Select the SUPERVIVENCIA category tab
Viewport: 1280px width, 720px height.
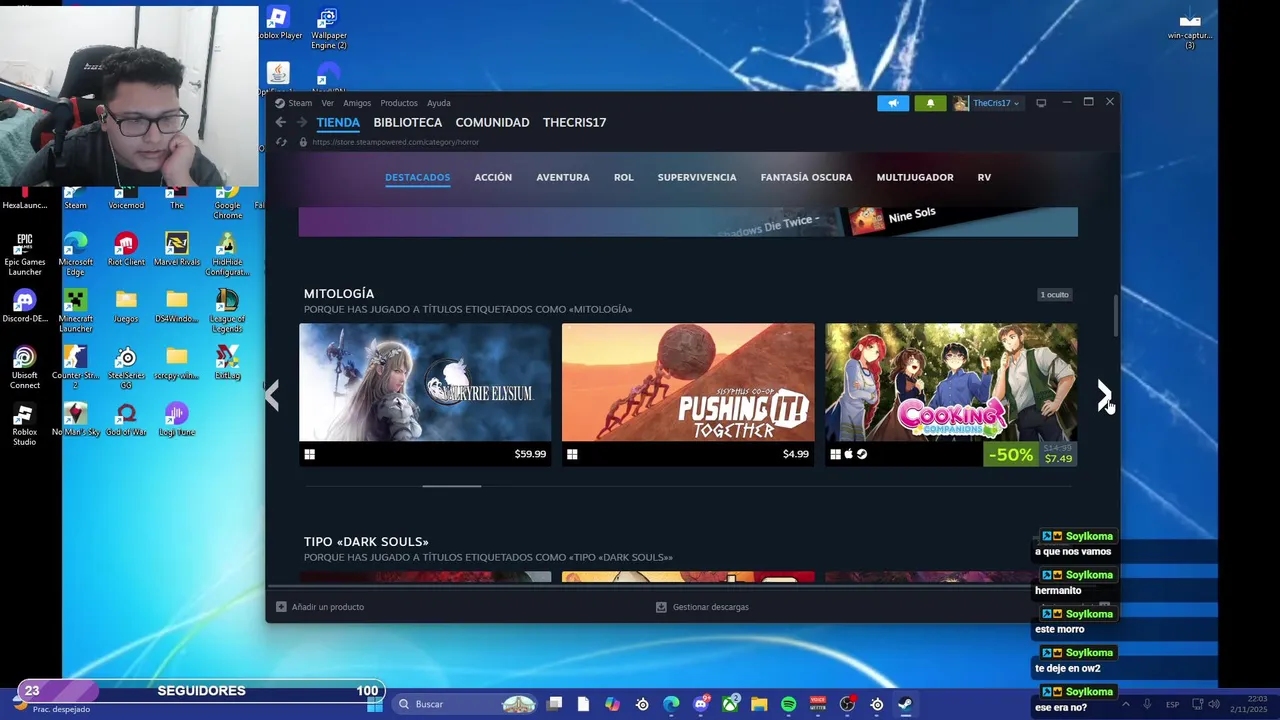click(697, 177)
